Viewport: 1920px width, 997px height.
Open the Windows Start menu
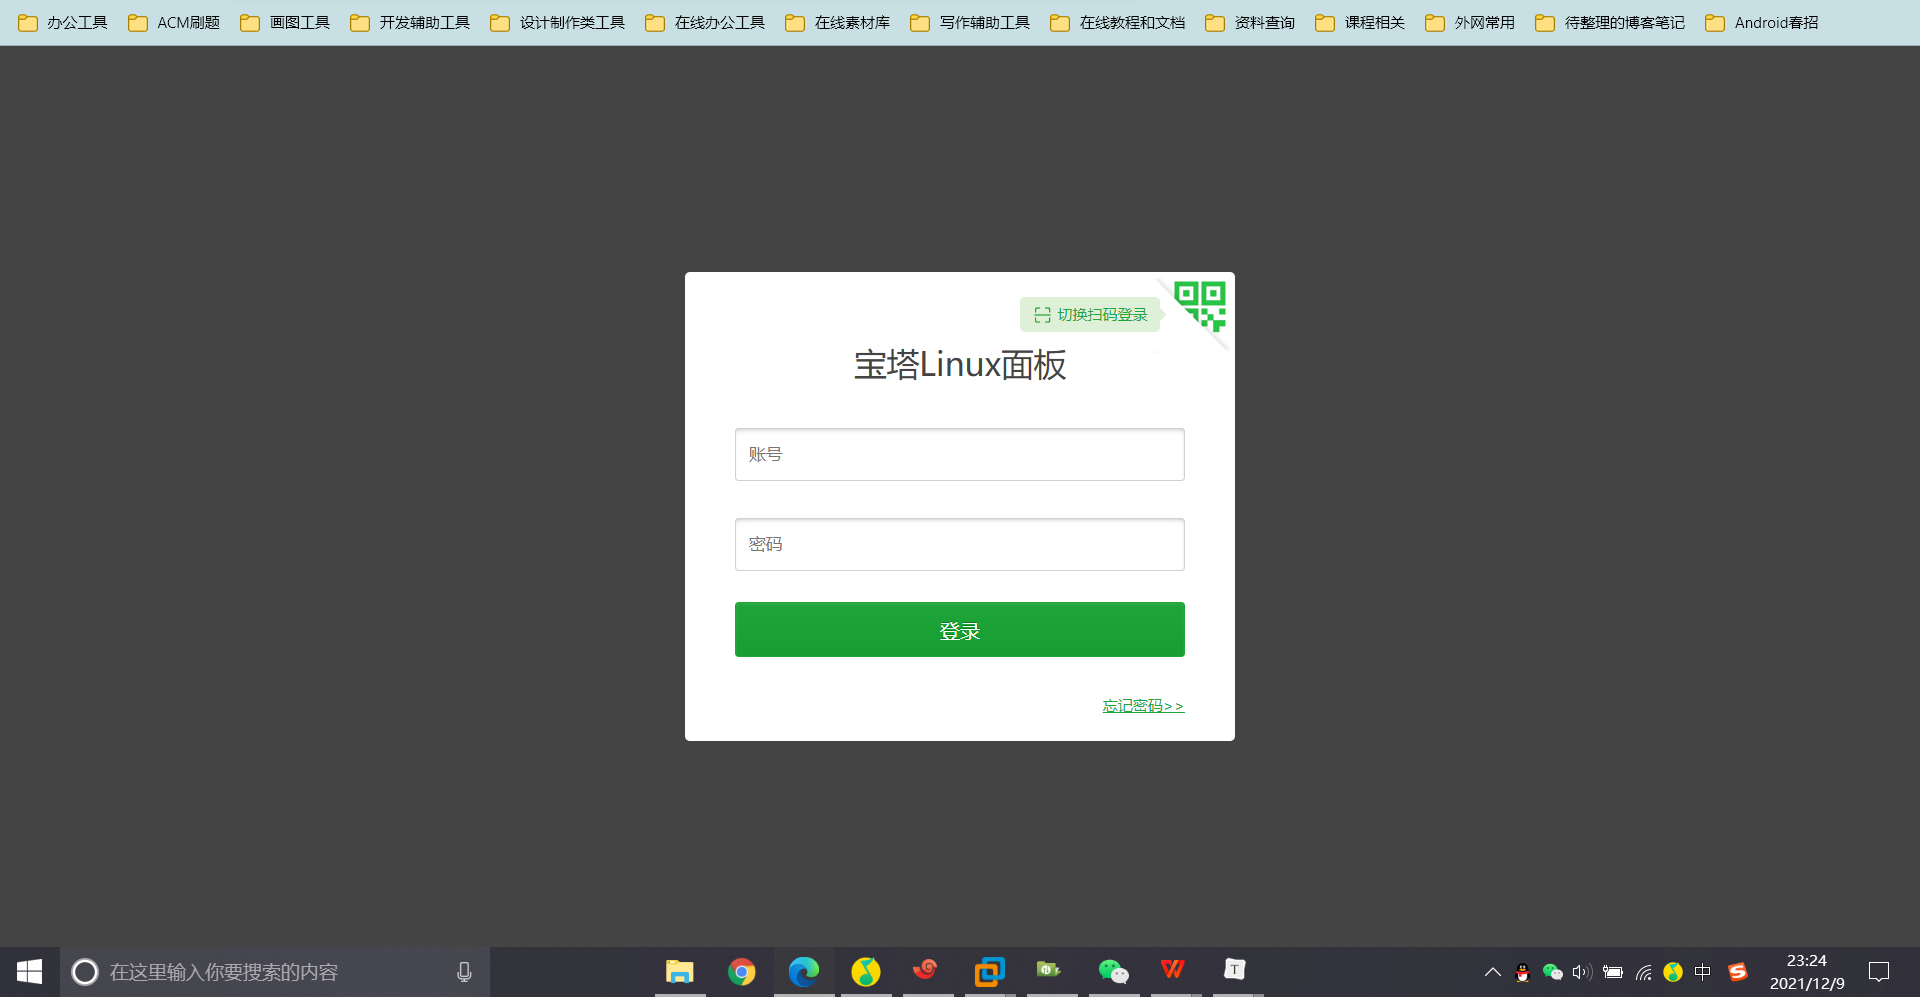point(29,972)
